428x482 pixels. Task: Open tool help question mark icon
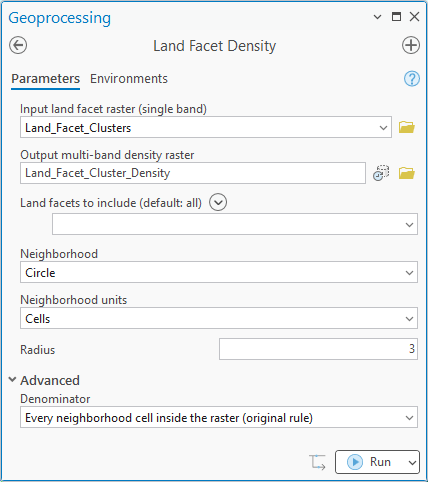(412, 79)
